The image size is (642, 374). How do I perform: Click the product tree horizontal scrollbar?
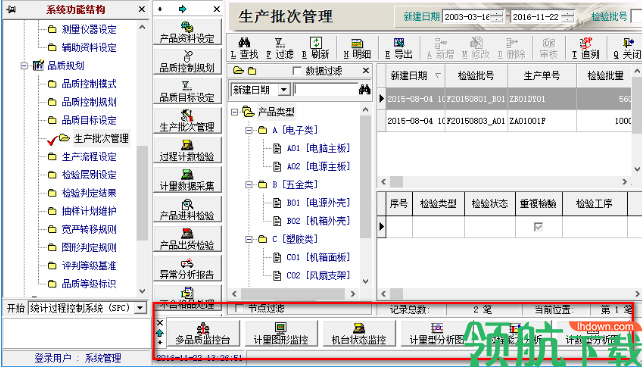(294, 294)
